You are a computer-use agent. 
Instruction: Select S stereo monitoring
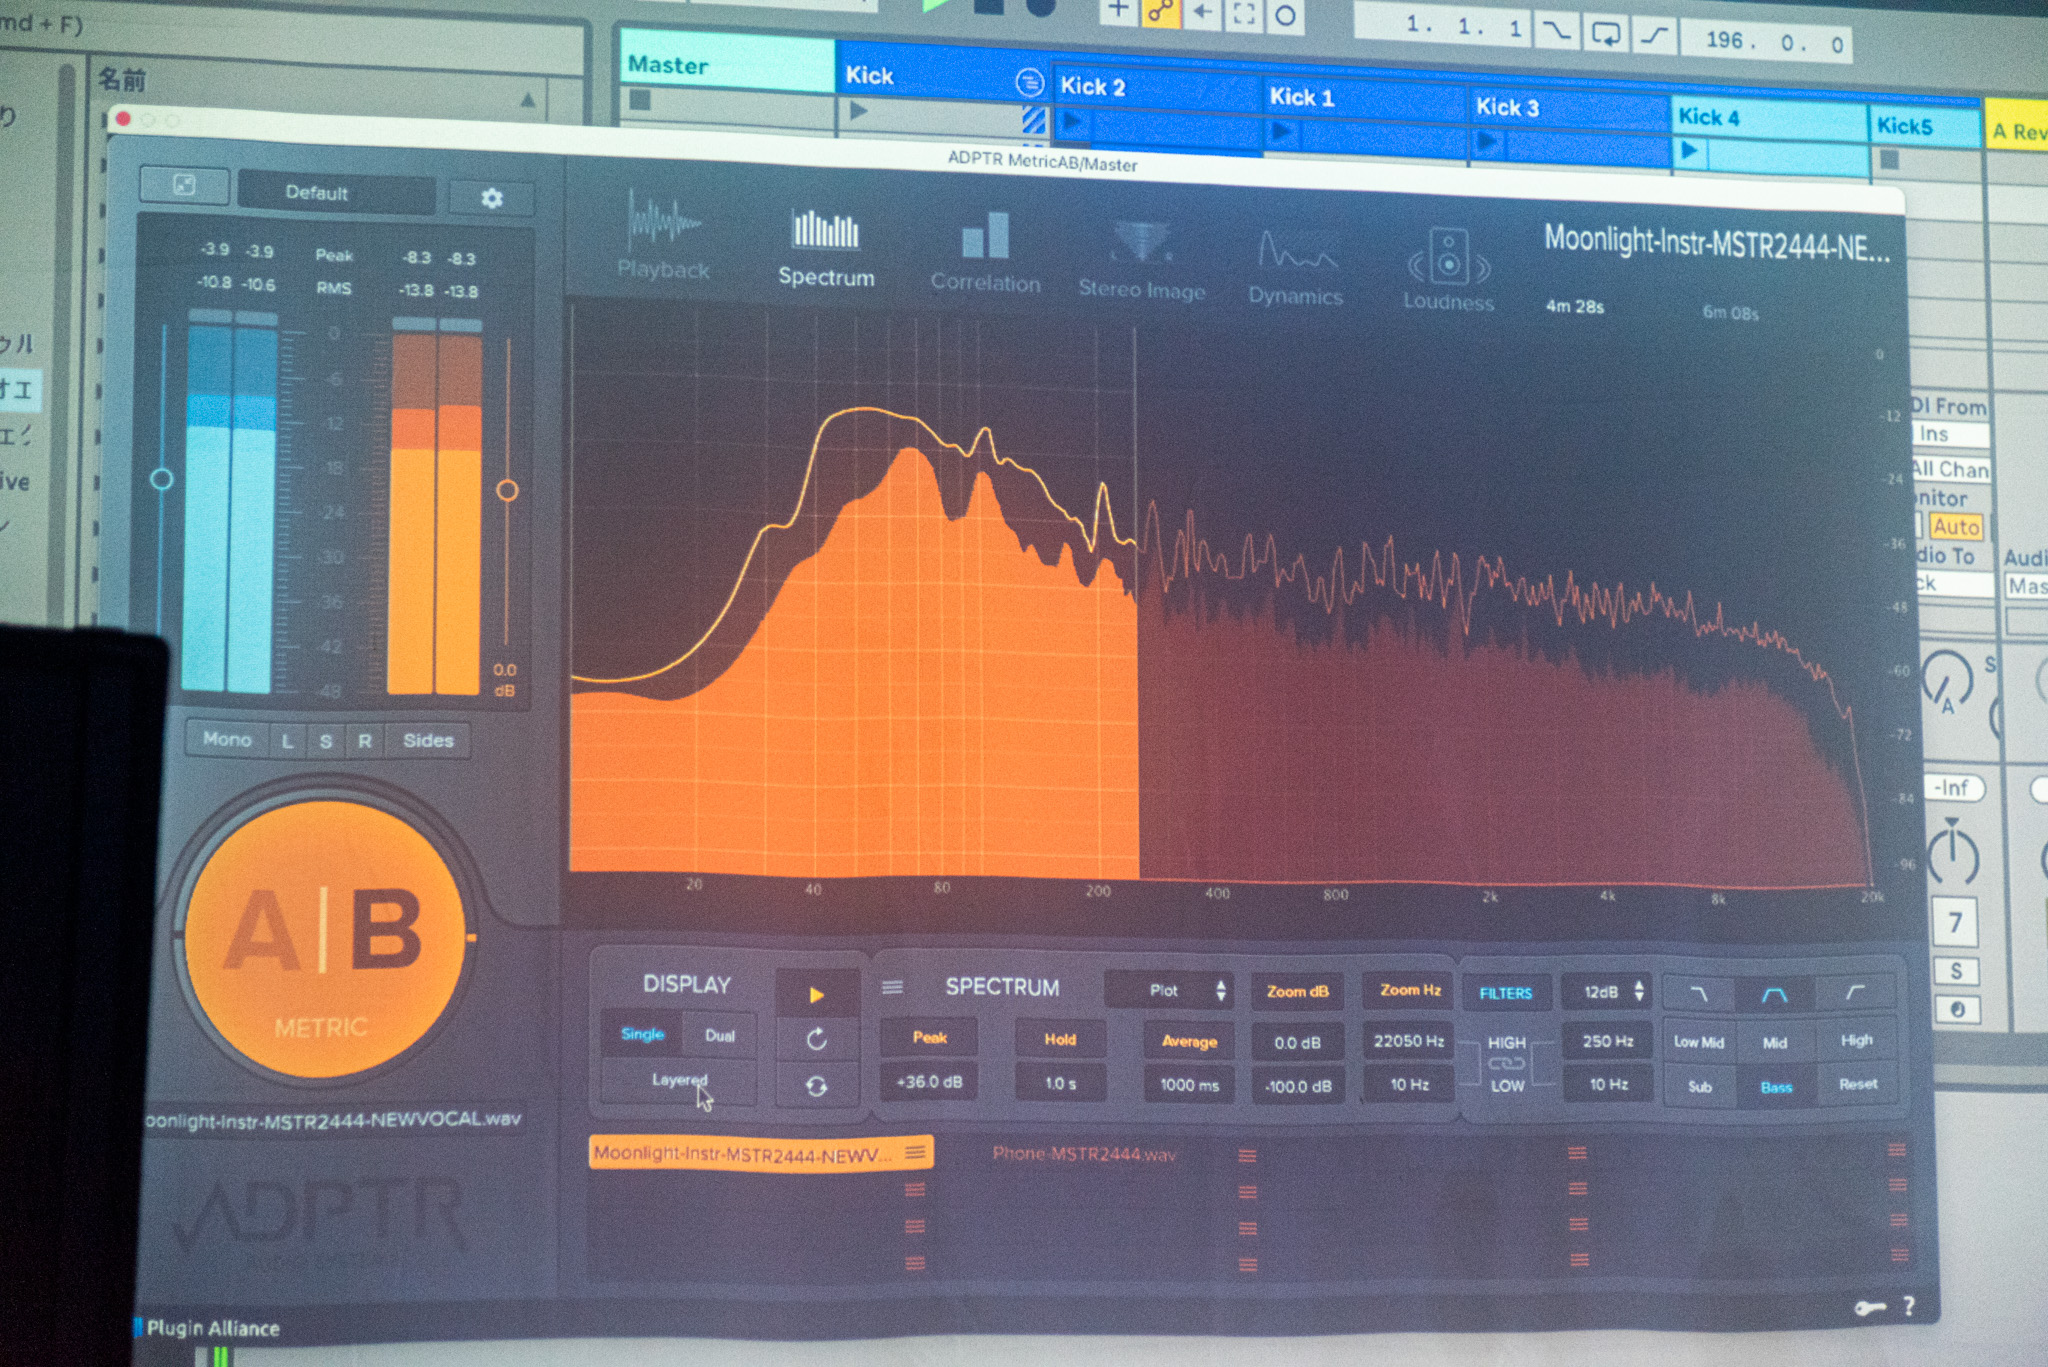[325, 741]
